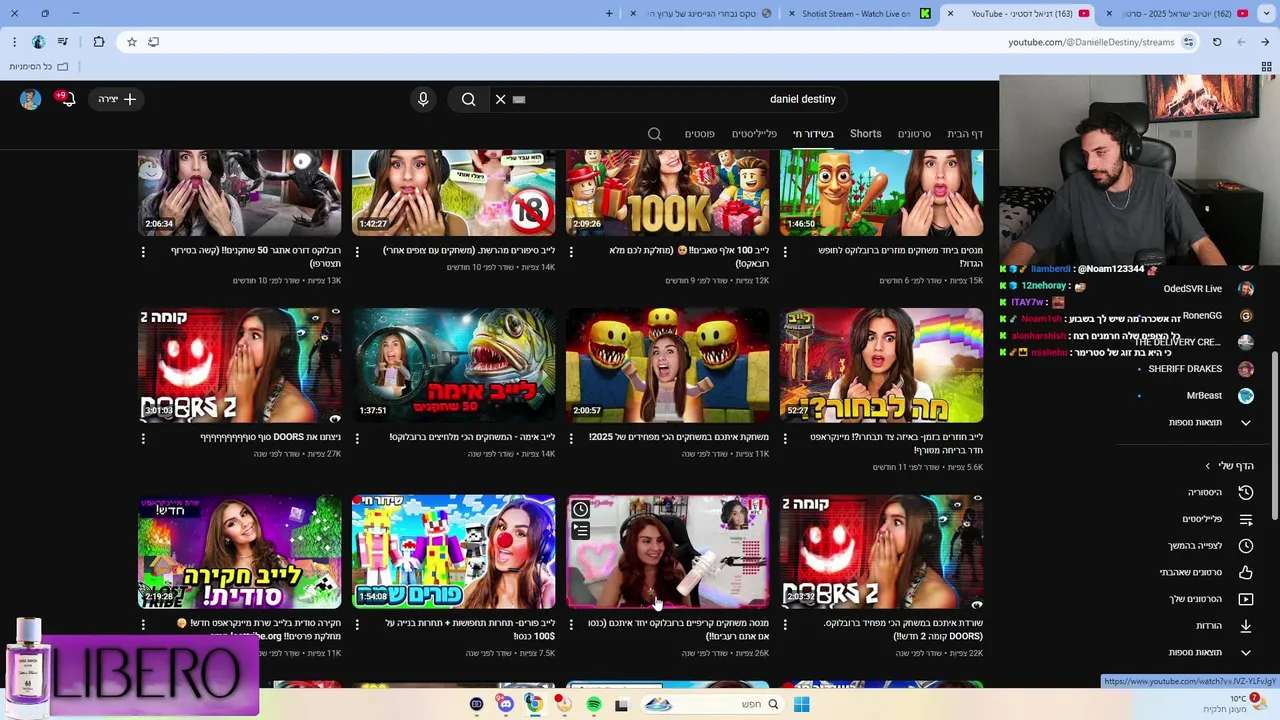Open video titled ניצחנו את DOORS
This screenshot has width=1280, height=720.
click(x=270, y=437)
